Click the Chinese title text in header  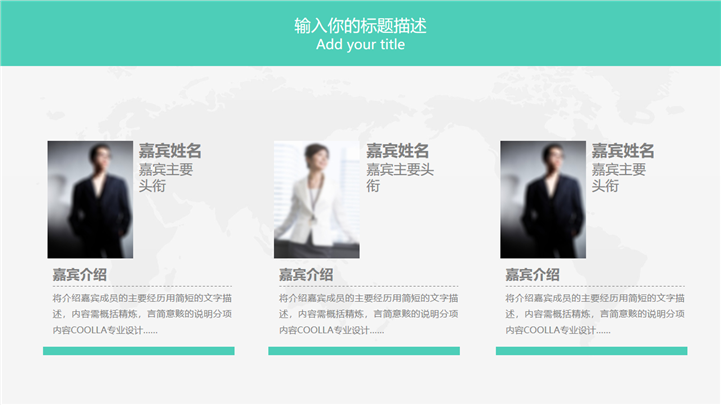click(x=360, y=26)
